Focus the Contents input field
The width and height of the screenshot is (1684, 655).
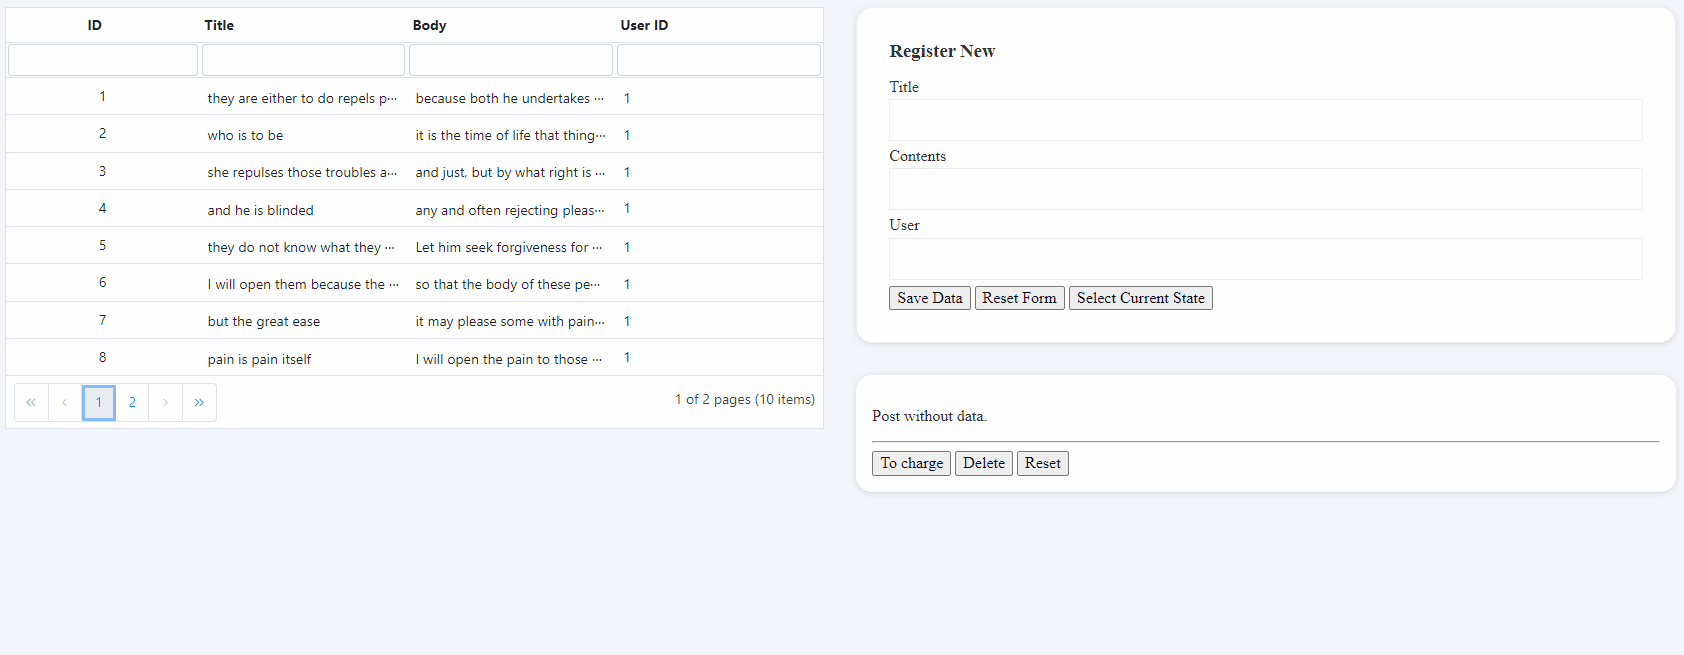pyautogui.click(x=1265, y=189)
